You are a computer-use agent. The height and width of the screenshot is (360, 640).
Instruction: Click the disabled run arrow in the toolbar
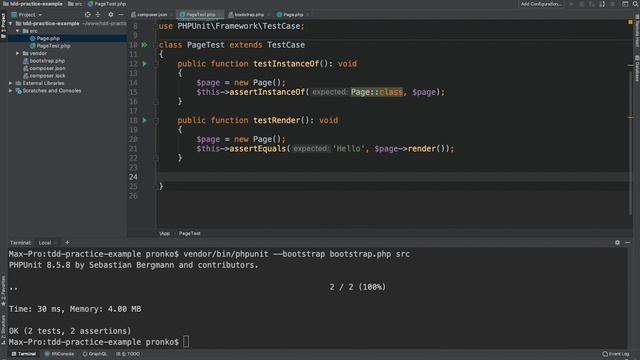[571, 4]
